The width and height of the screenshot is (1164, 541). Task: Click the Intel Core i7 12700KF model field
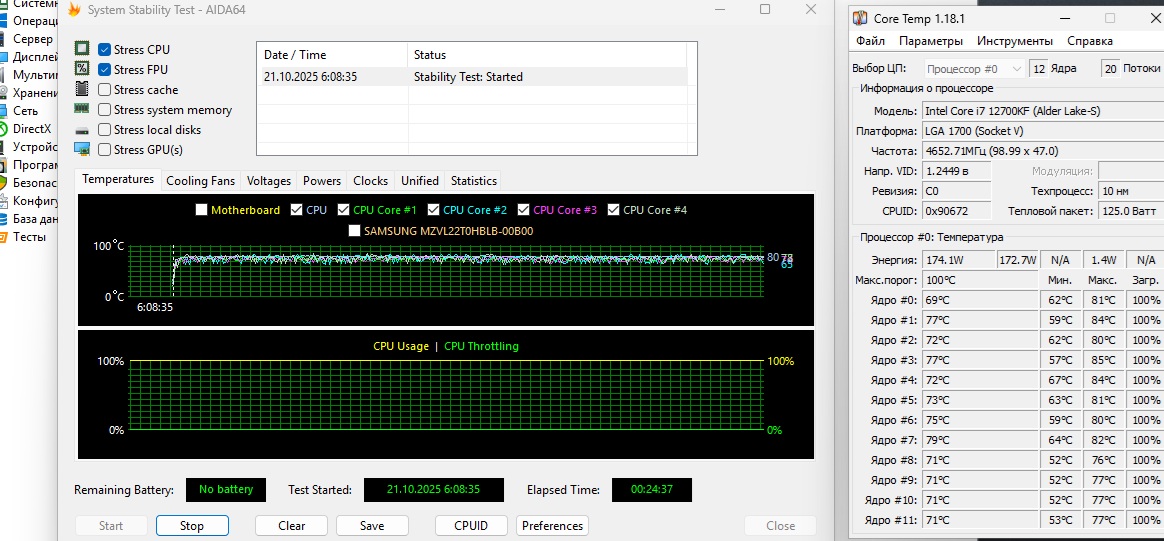[1042, 111]
